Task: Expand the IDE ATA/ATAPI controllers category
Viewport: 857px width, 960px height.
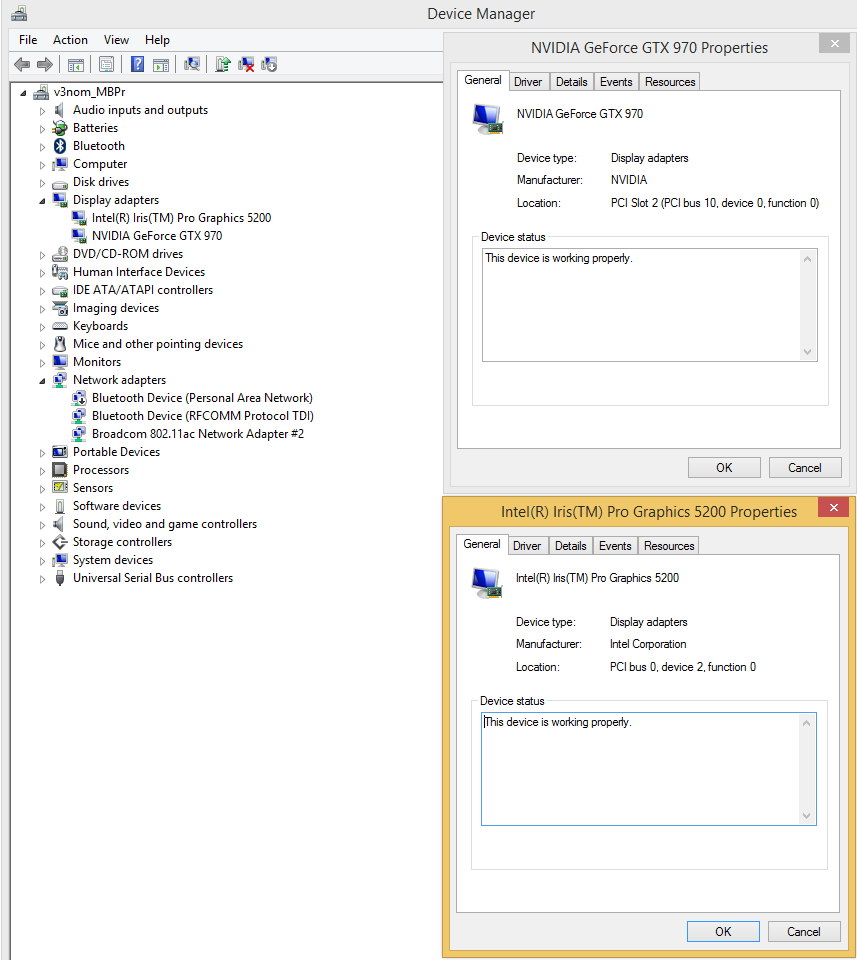Action: coord(42,291)
